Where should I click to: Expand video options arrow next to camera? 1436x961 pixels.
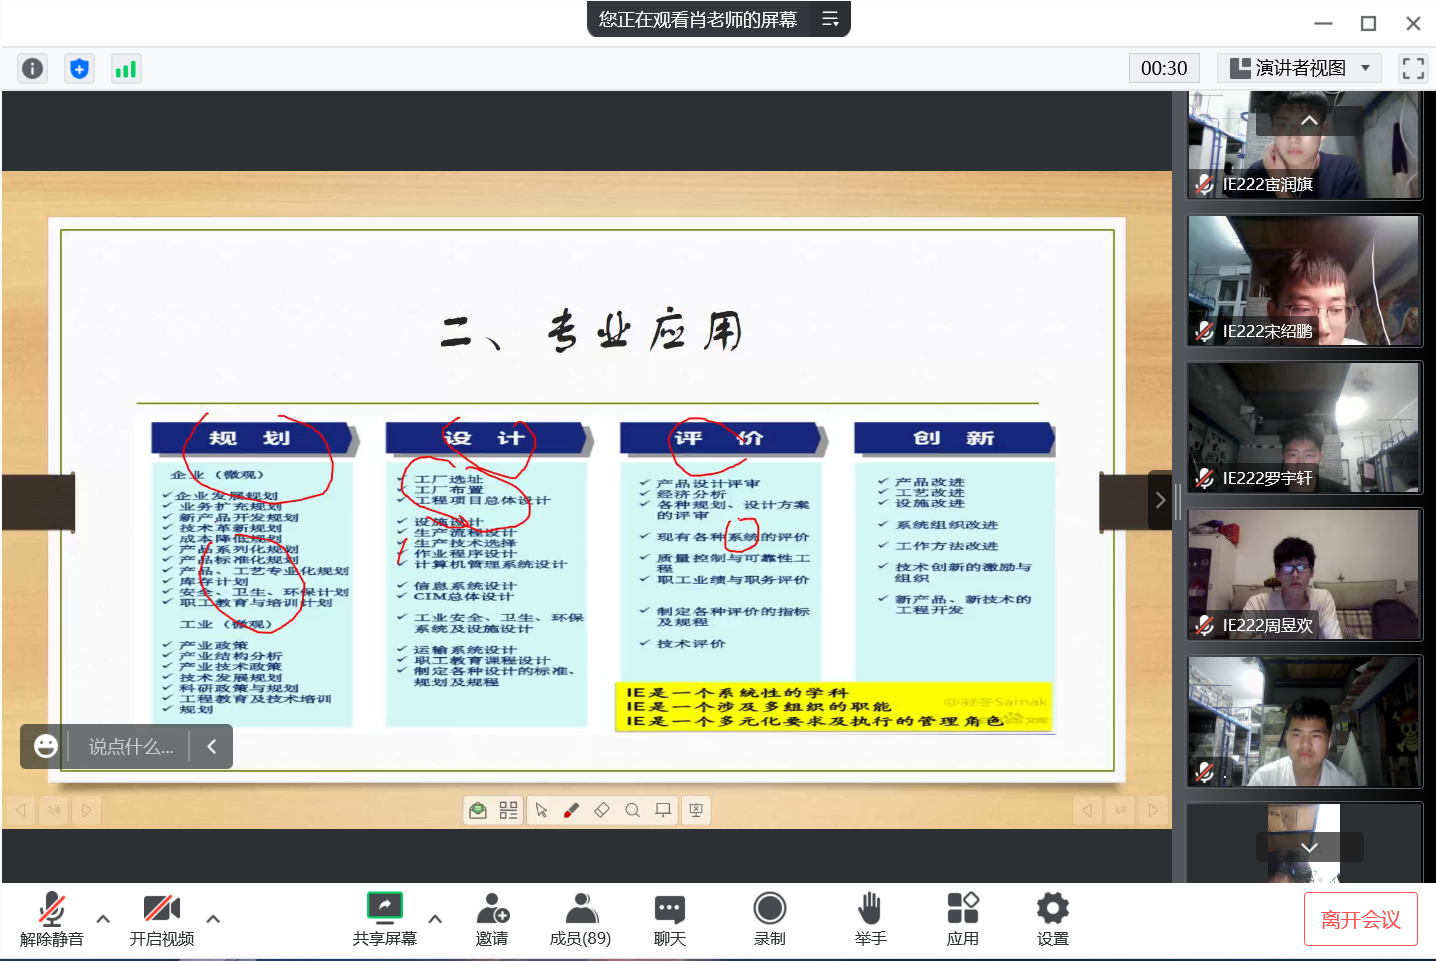pyautogui.click(x=213, y=918)
